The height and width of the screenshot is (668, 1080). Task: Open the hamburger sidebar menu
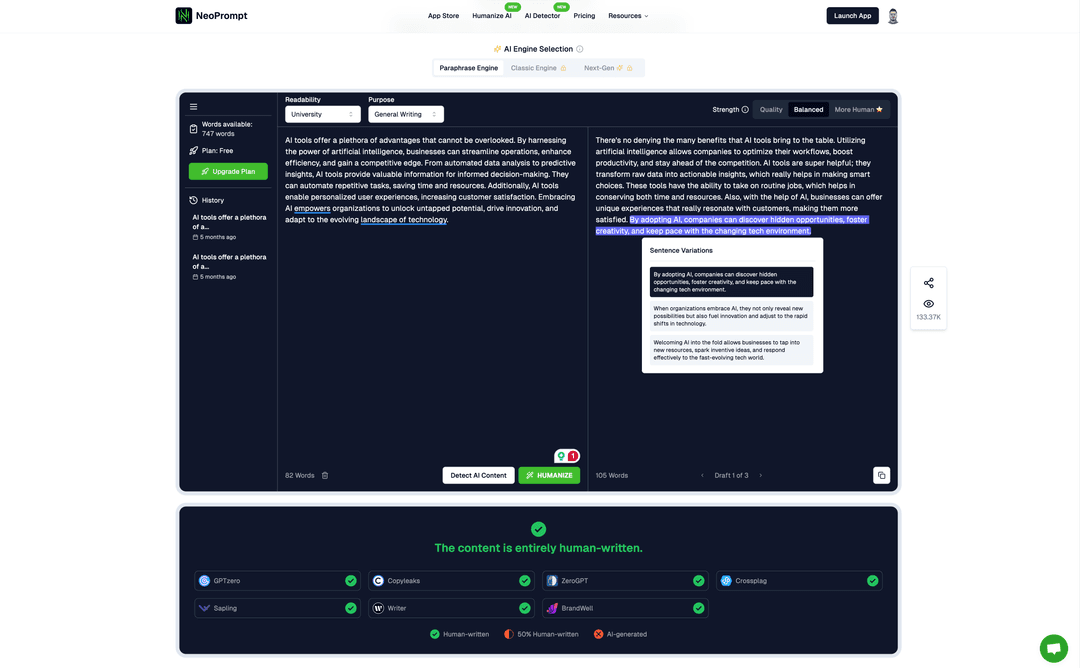[x=194, y=107]
